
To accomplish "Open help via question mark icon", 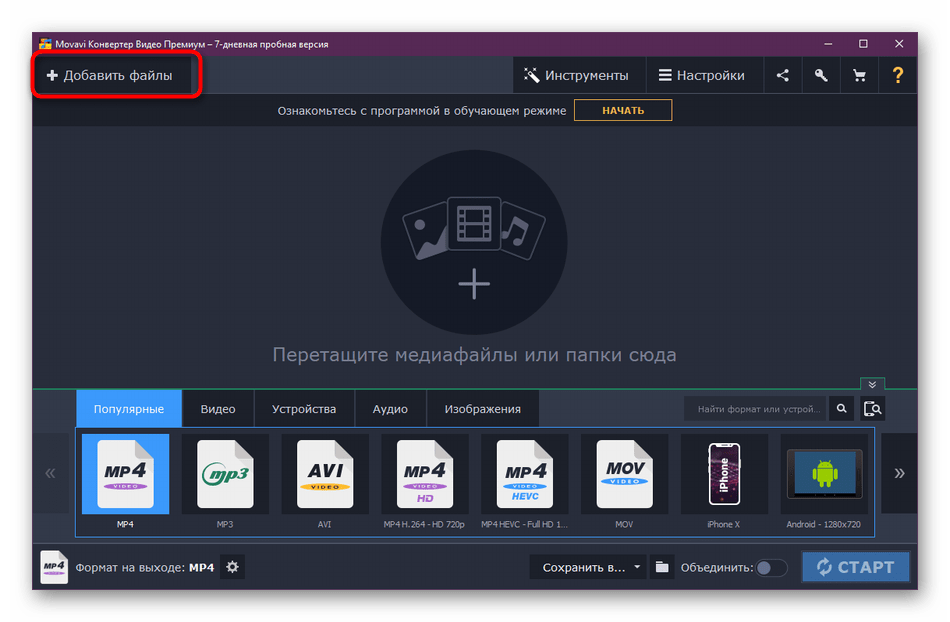I will point(898,75).
